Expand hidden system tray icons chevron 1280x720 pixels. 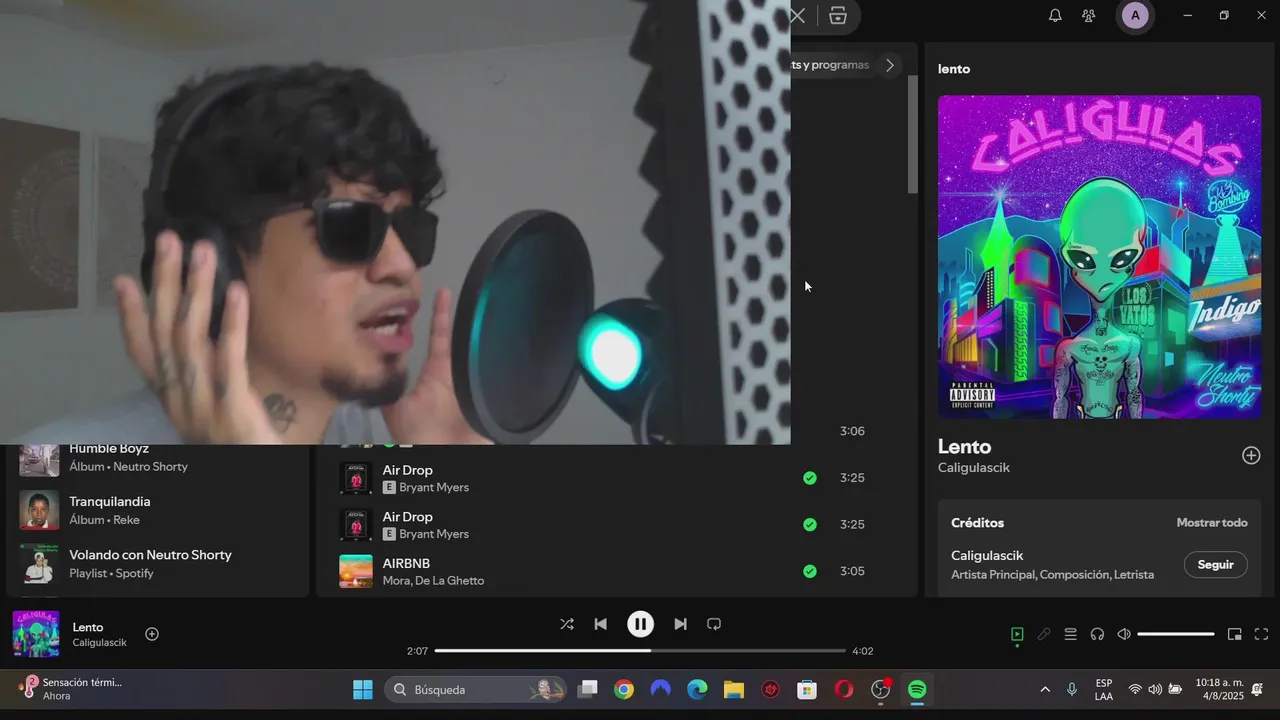pyautogui.click(x=1045, y=689)
